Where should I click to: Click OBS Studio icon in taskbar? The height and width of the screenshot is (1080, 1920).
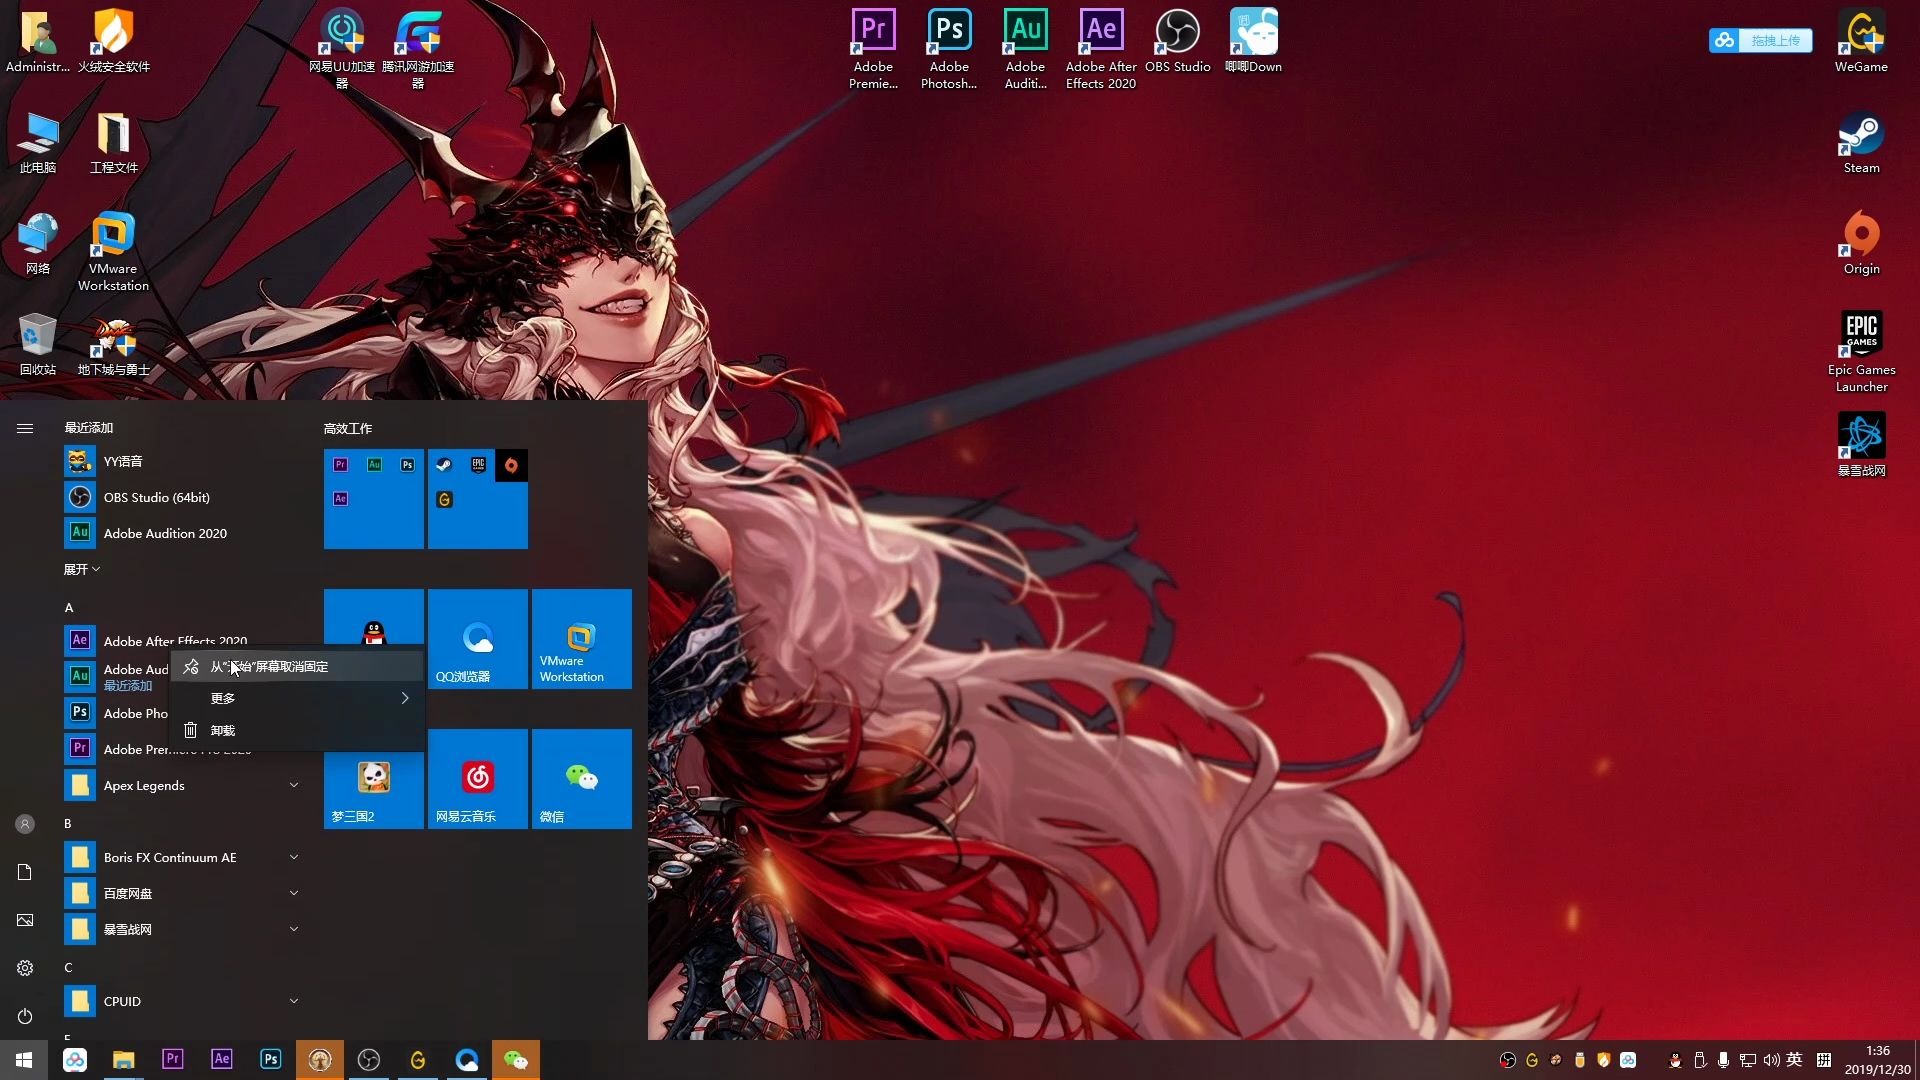[368, 1059]
